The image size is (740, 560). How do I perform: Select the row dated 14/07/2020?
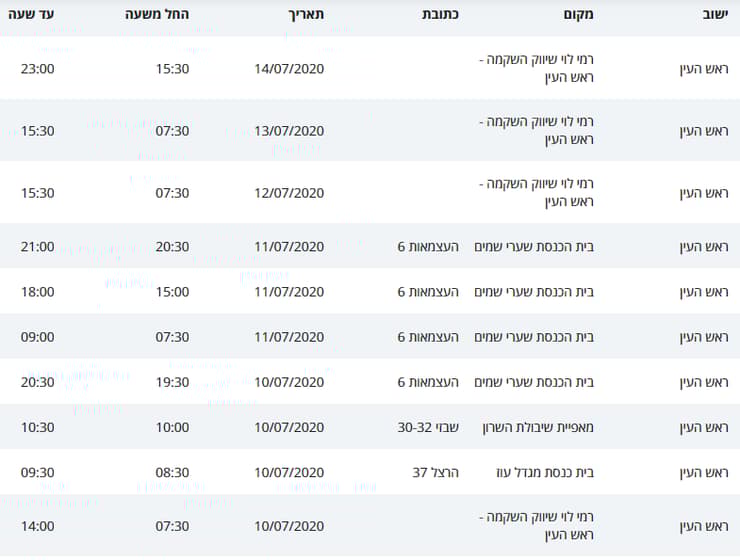coord(370,68)
